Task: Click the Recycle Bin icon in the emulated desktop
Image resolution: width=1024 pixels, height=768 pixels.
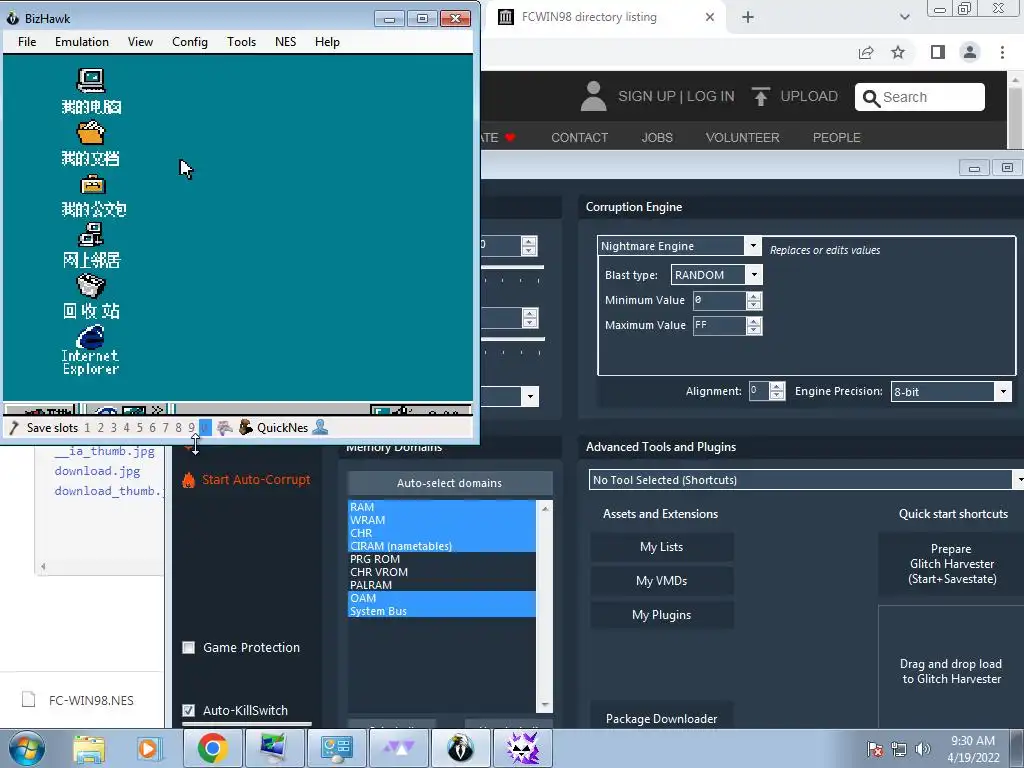Action: 91,285
